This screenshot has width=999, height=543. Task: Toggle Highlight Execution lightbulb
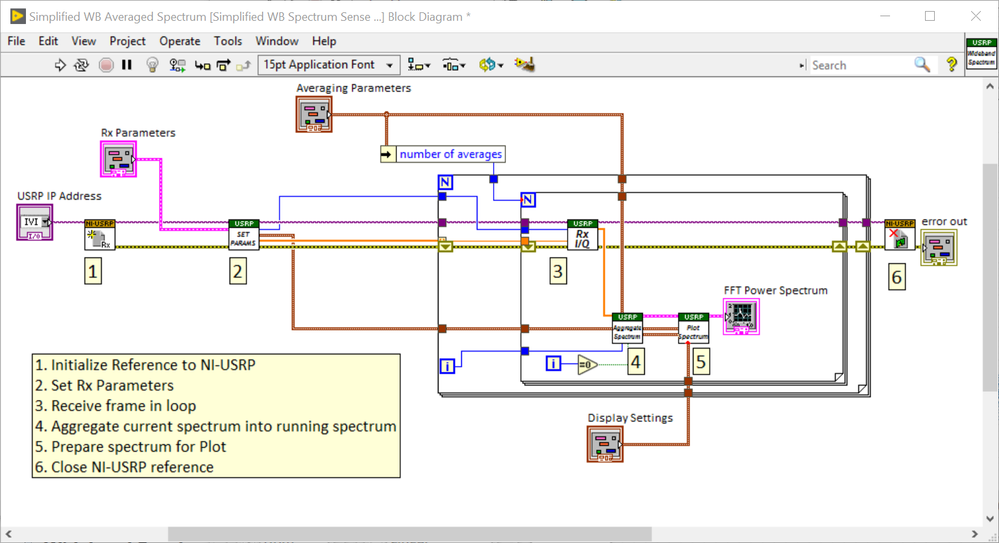click(x=152, y=65)
